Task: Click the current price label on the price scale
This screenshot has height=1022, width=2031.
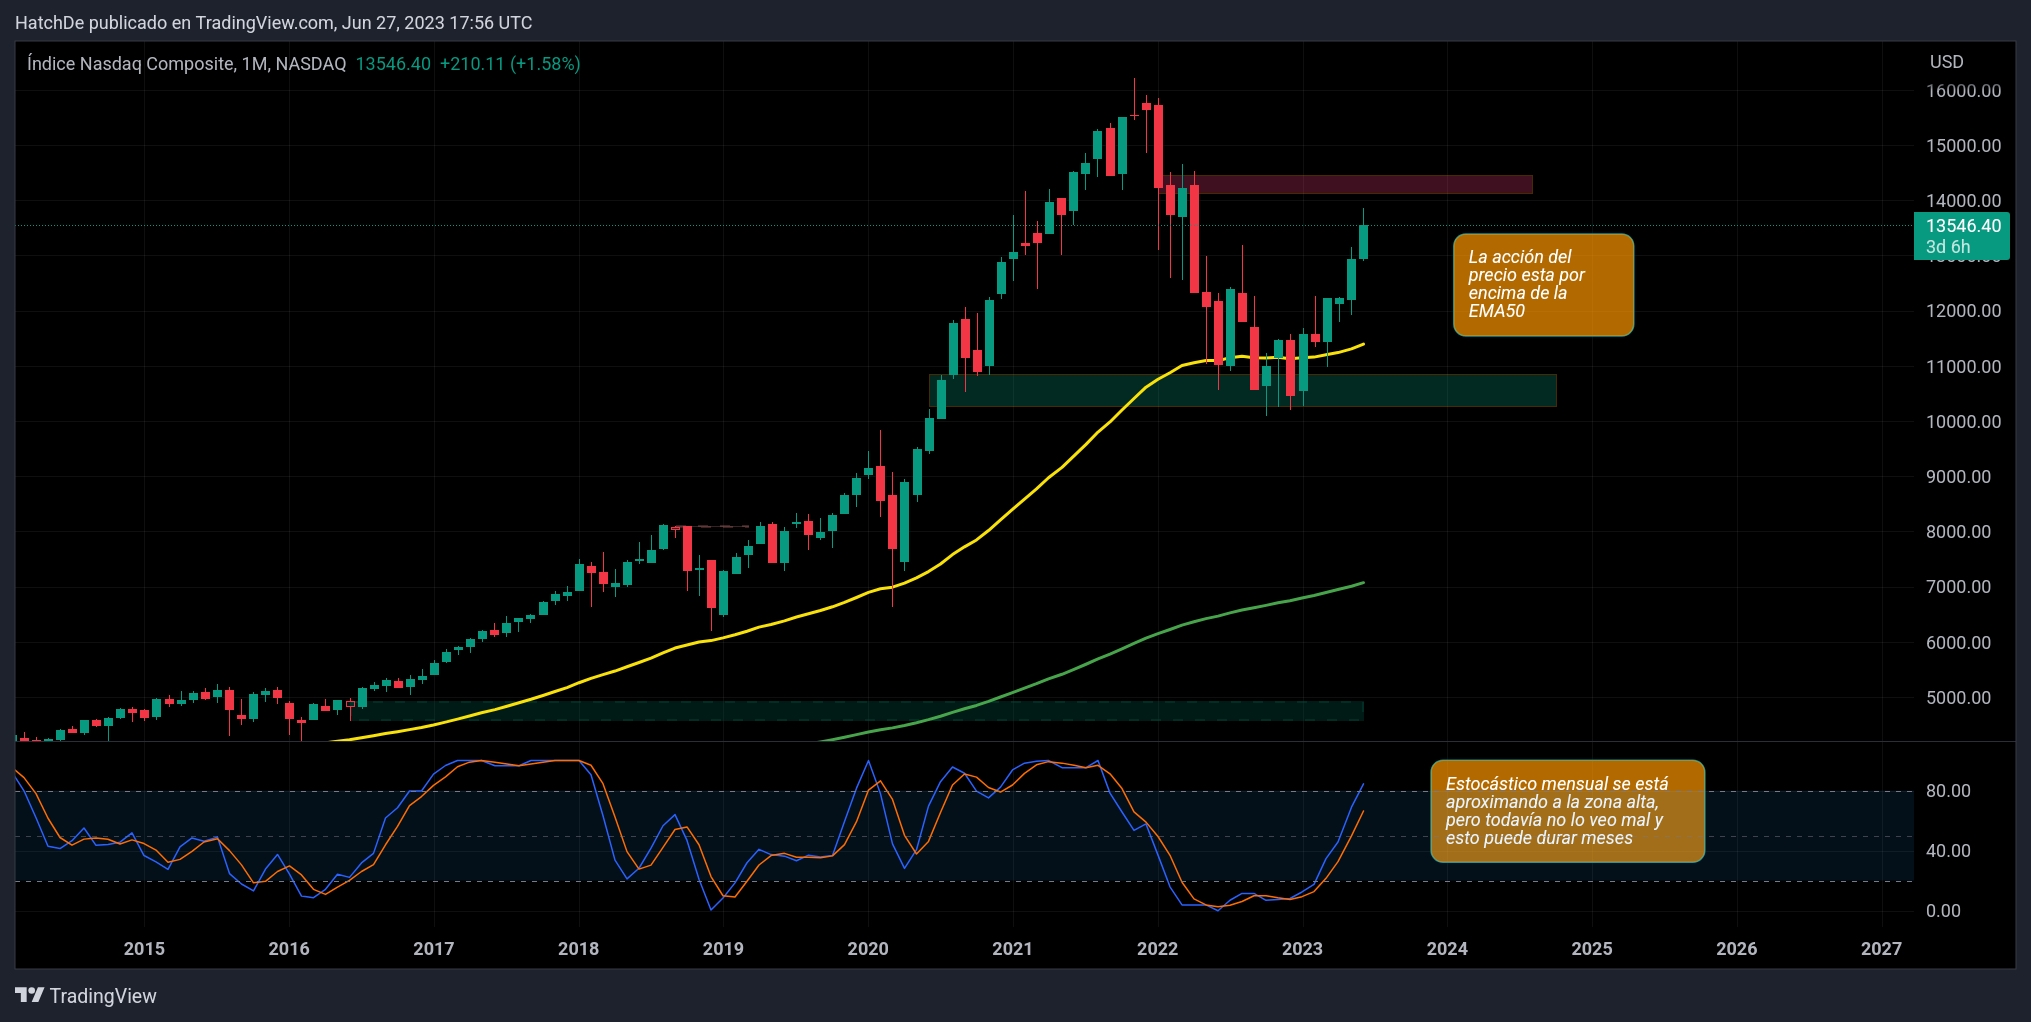Action: point(1963,226)
